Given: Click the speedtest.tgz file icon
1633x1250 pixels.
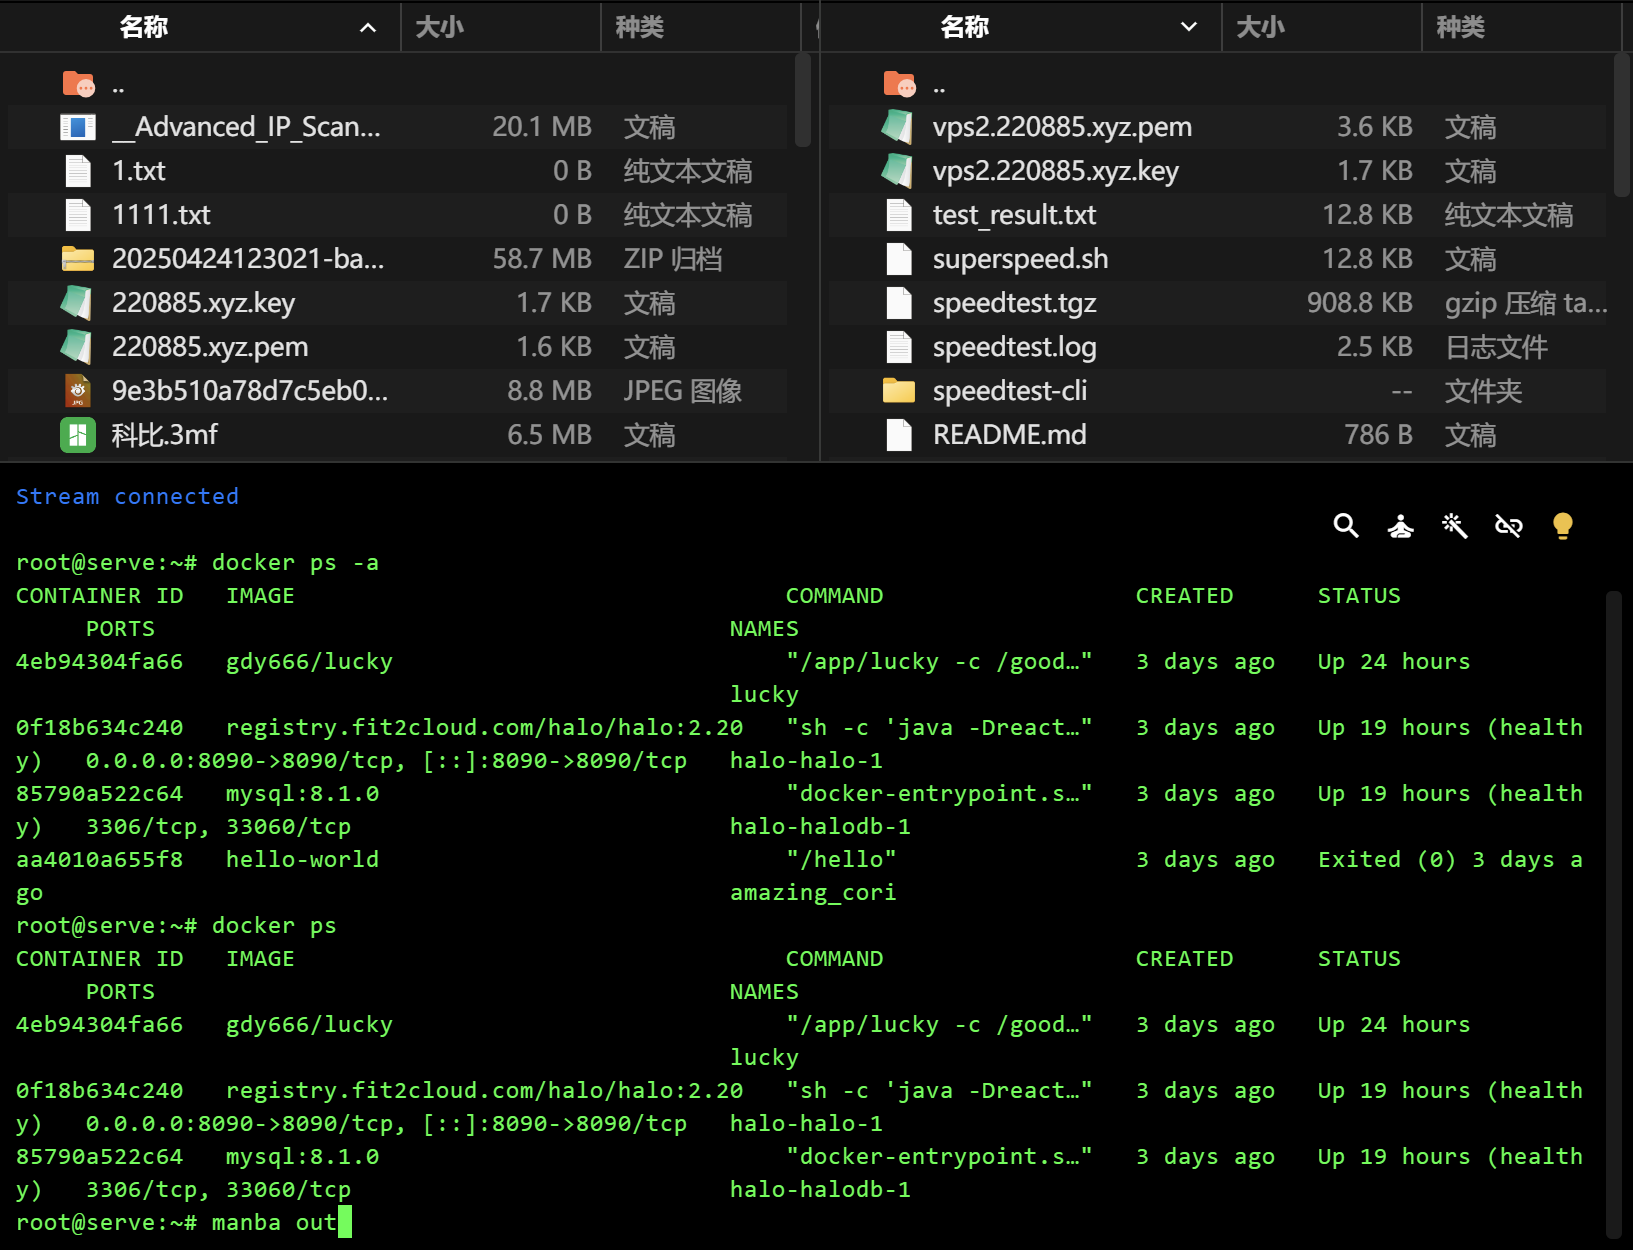Looking at the screenshot, I should click(x=899, y=303).
